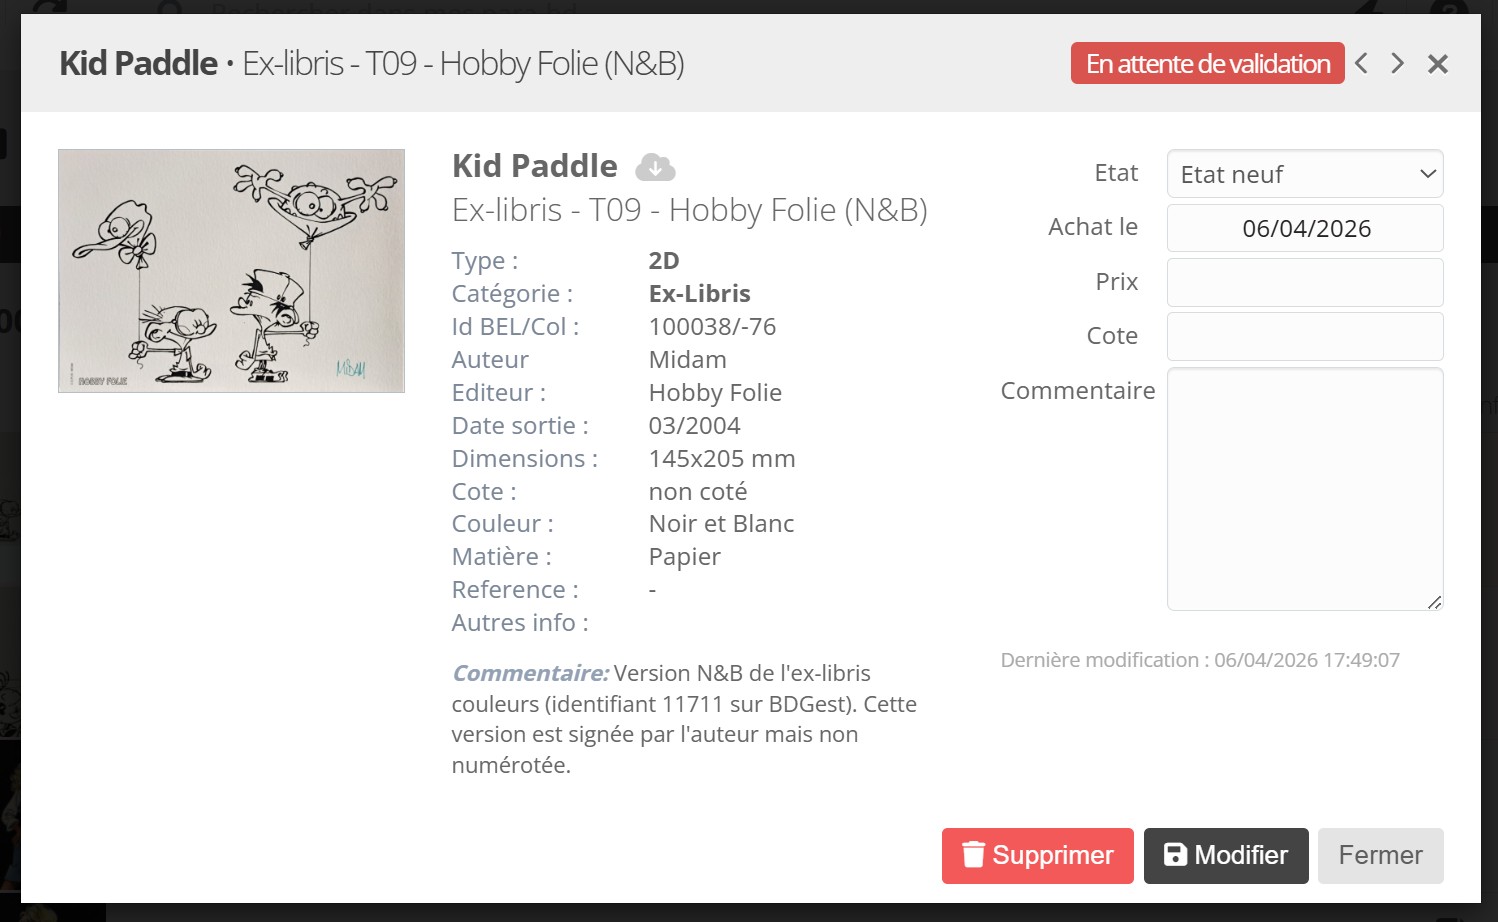Click inside the Commentaire text area
The width and height of the screenshot is (1498, 922).
click(1304, 488)
